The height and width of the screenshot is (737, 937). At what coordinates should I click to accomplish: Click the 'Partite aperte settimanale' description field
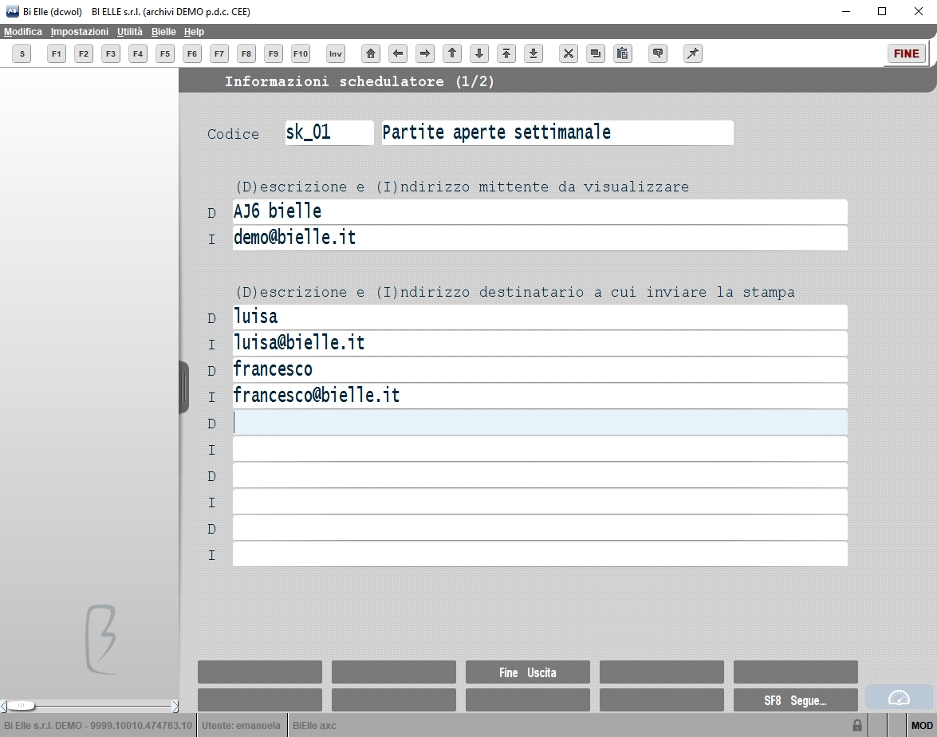click(x=558, y=133)
